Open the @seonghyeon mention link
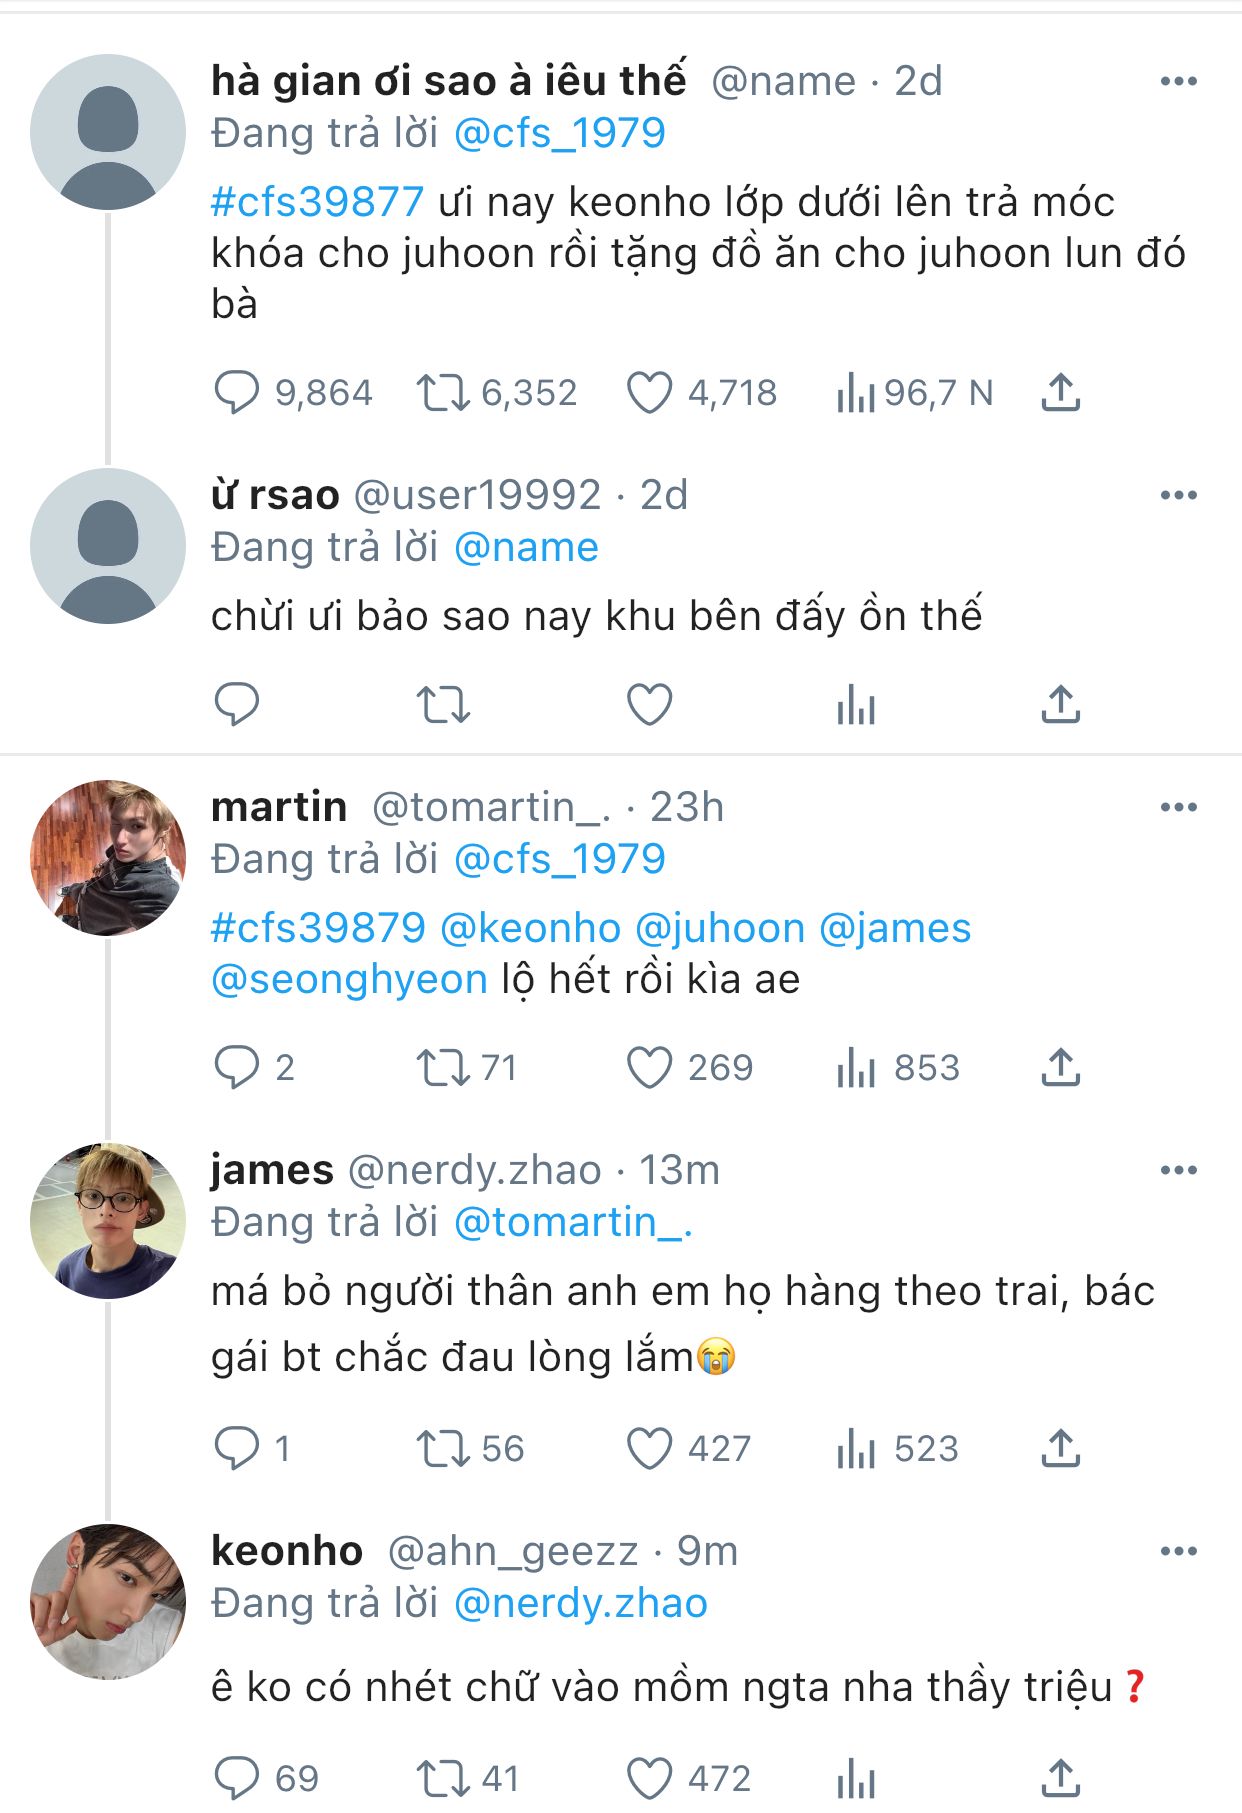 click(x=349, y=979)
